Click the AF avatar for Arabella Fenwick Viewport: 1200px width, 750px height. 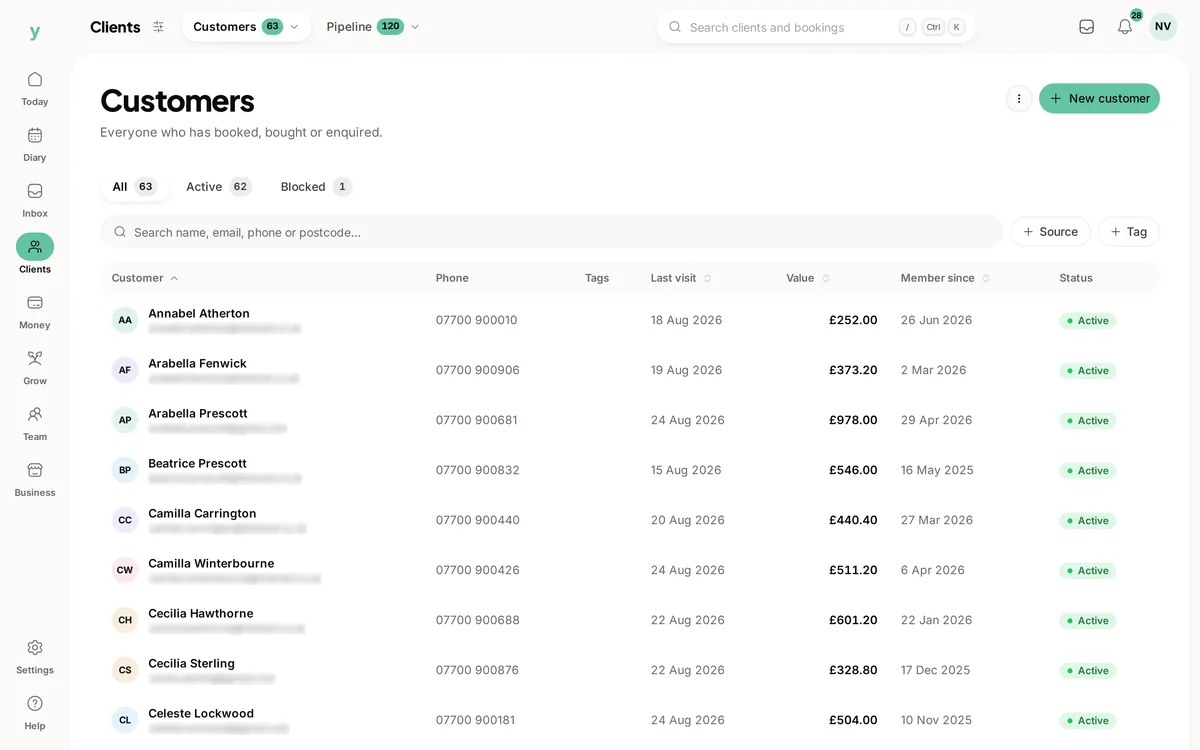pos(125,370)
